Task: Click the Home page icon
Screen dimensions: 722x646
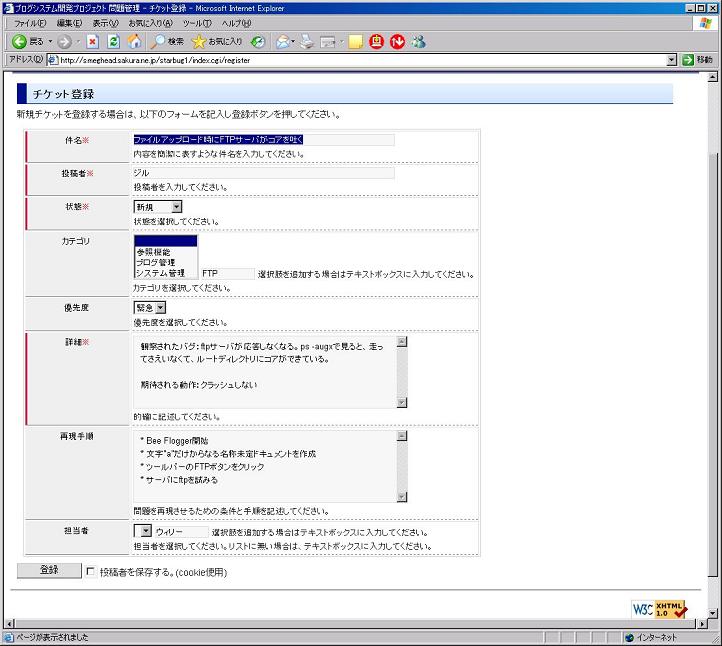Action: pyautogui.click(x=134, y=42)
